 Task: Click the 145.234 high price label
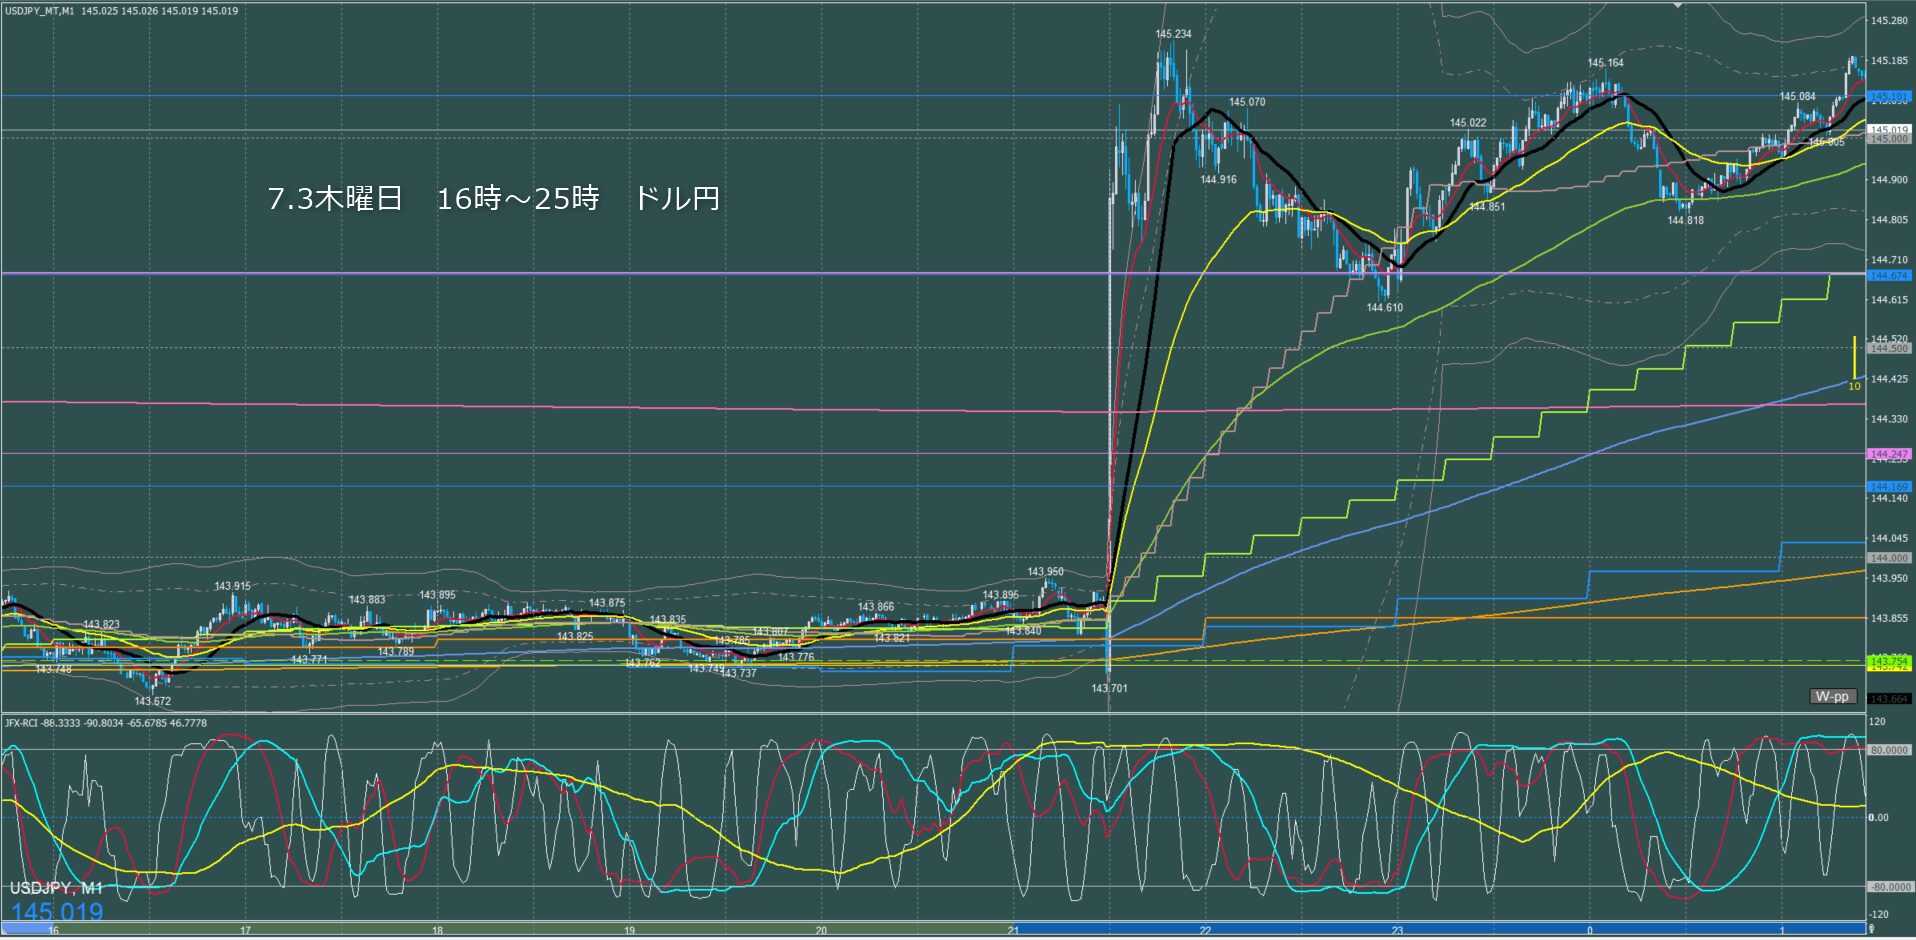pos(1173,34)
